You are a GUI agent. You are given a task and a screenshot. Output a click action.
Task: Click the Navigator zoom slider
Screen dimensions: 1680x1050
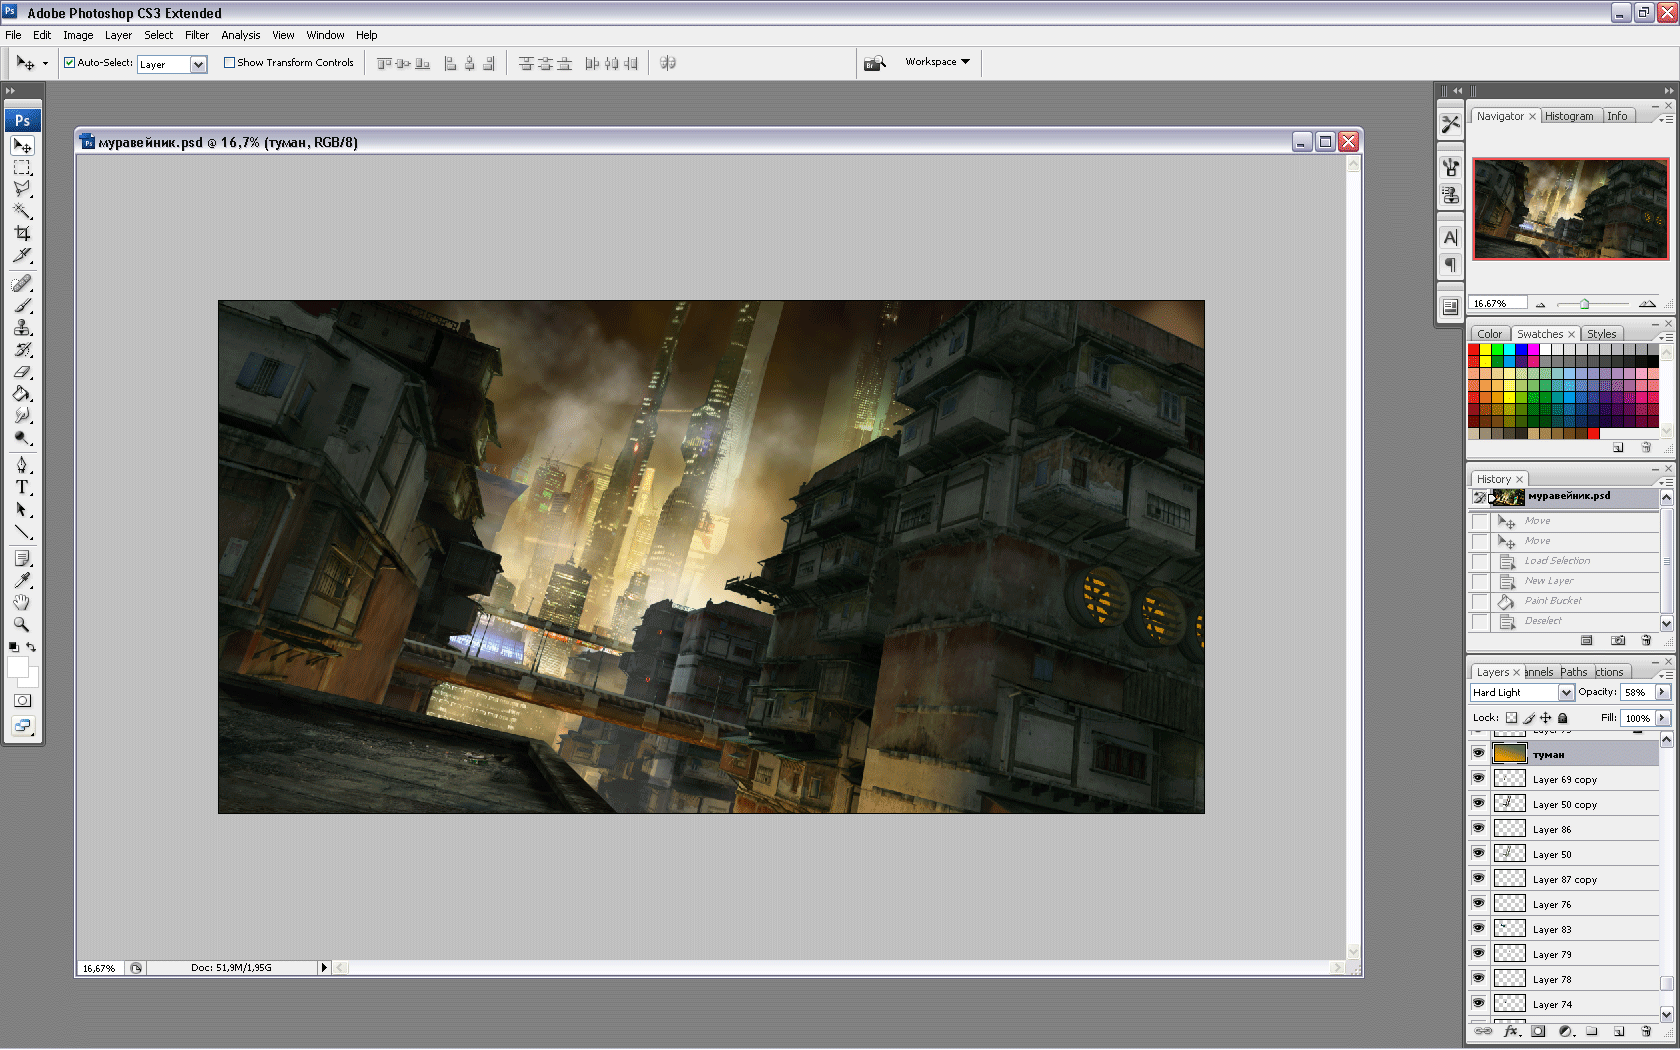[x=1584, y=304]
